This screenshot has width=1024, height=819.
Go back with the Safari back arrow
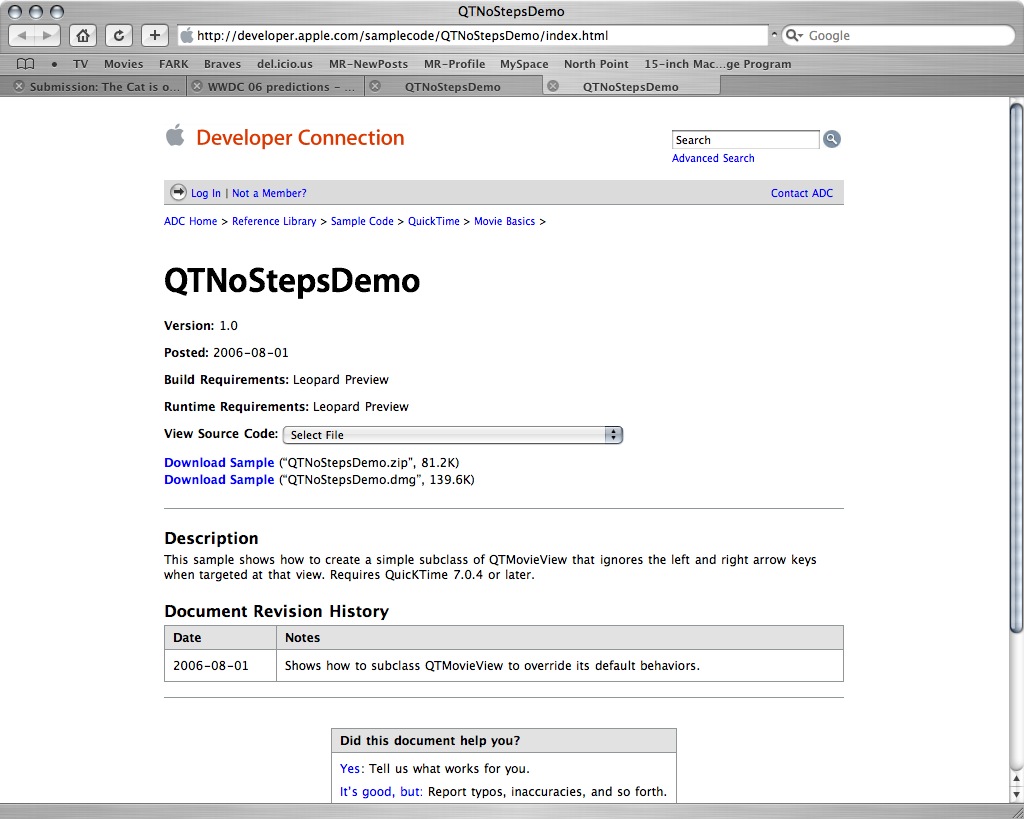coord(22,35)
